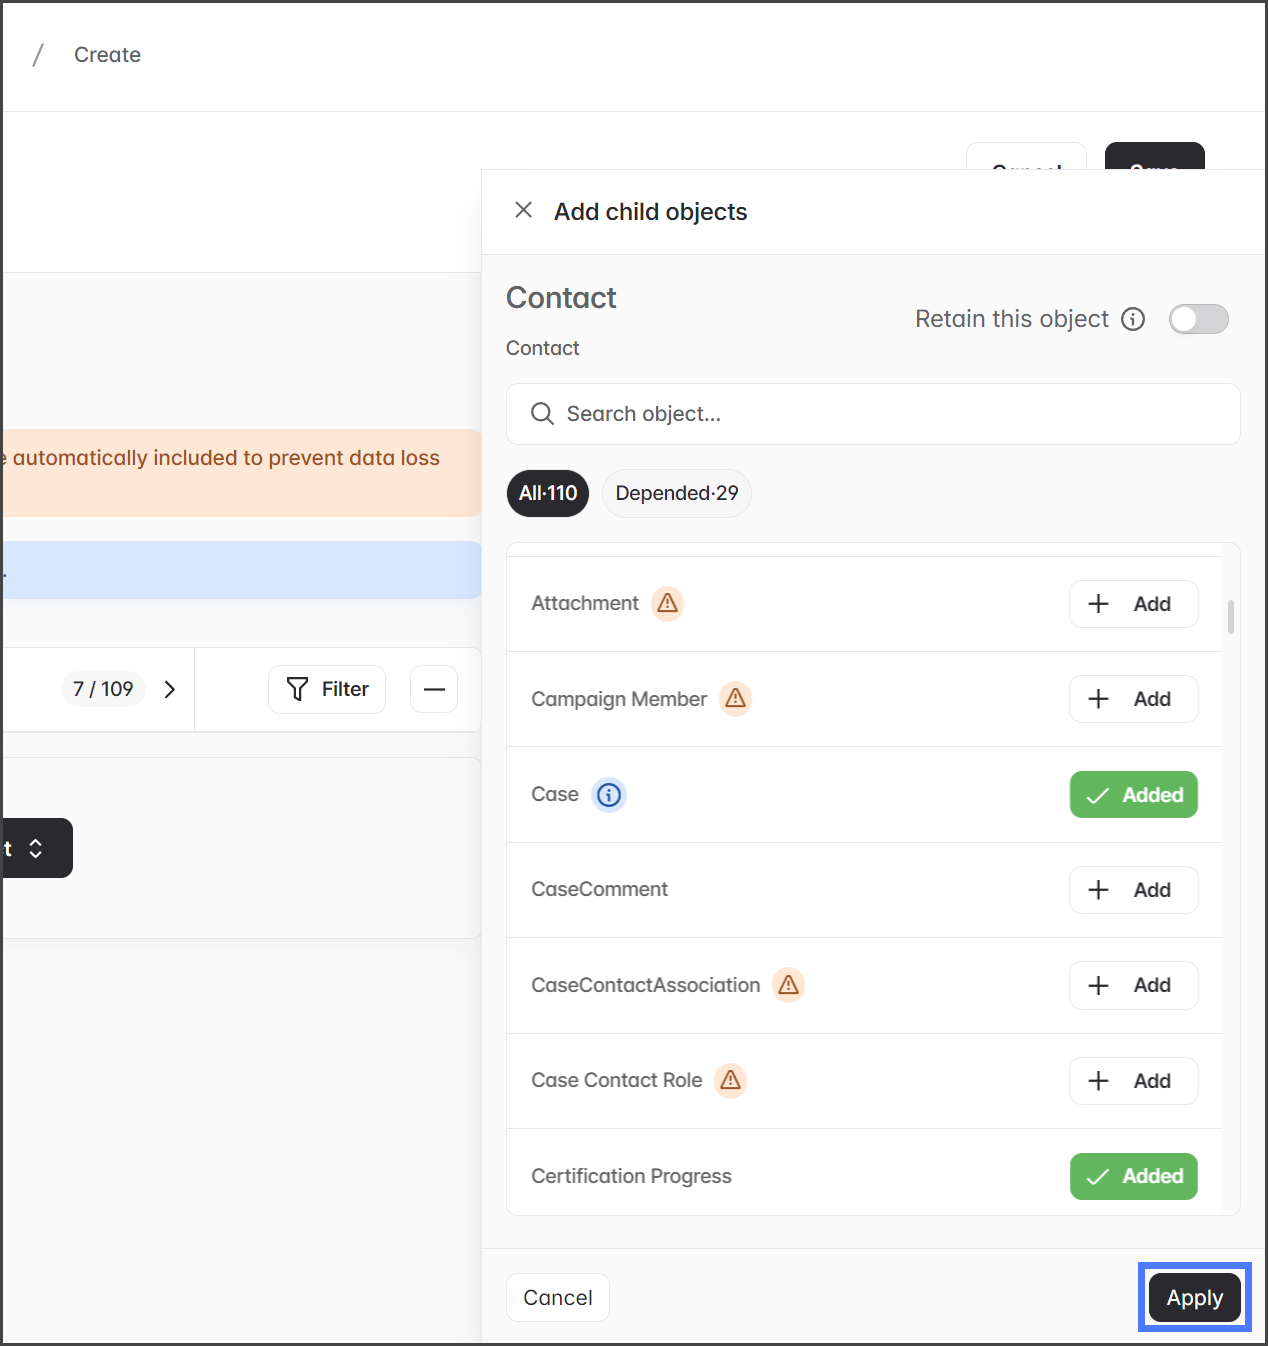The height and width of the screenshot is (1346, 1268).
Task: Open the Filter options
Action: [x=327, y=689]
